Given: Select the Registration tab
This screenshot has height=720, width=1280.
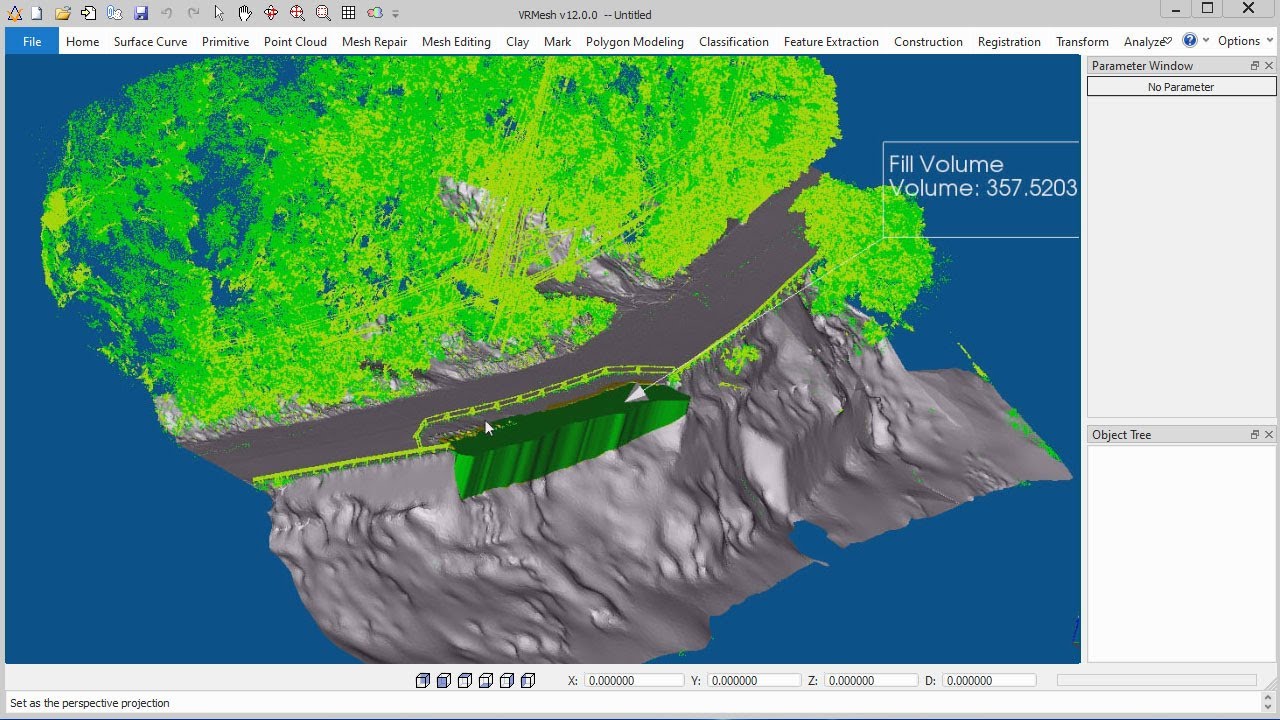Looking at the screenshot, I should click(x=1009, y=41).
